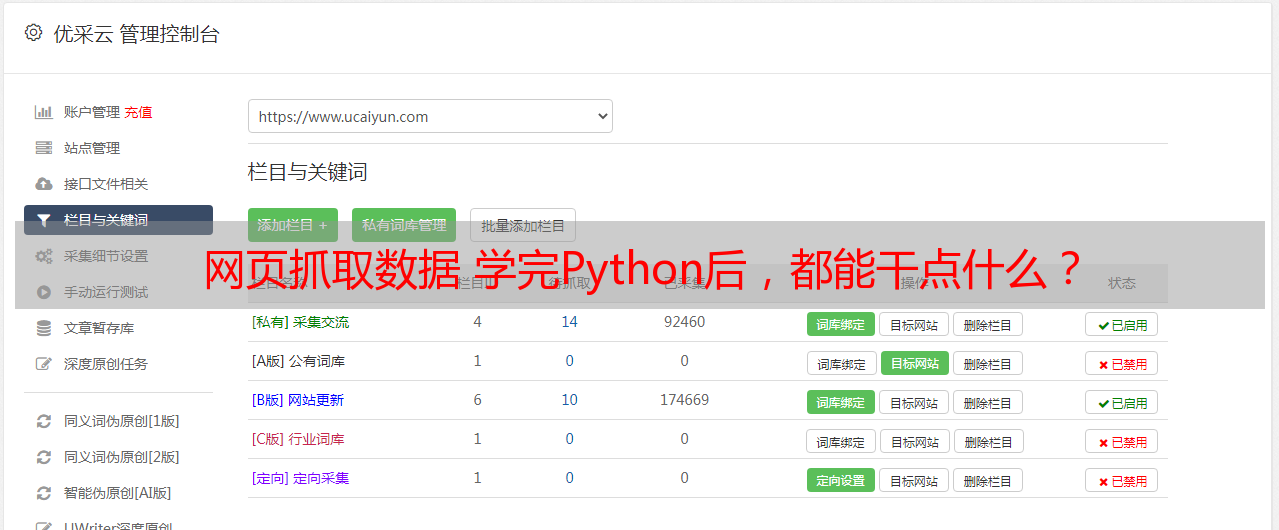The height and width of the screenshot is (530, 1279).
Task: Click the refresh icon for 智能伪原创[AI版]
Action: [x=43, y=493]
